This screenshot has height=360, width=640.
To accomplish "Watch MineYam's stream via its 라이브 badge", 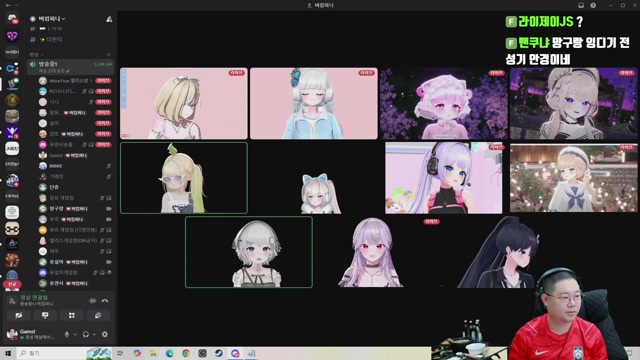I will coord(103,81).
